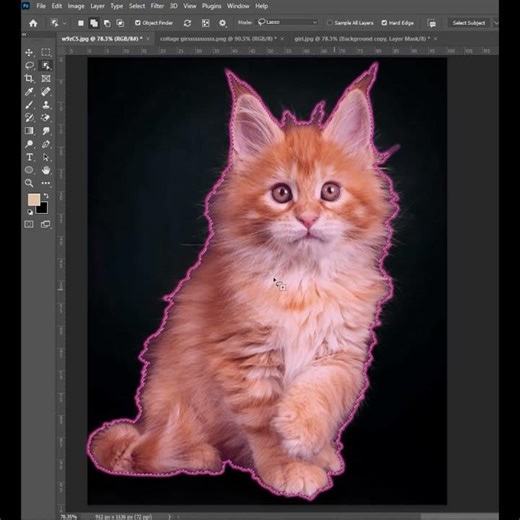The width and height of the screenshot is (520, 520).
Task: Open the Help menu
Action: point(262,6)
